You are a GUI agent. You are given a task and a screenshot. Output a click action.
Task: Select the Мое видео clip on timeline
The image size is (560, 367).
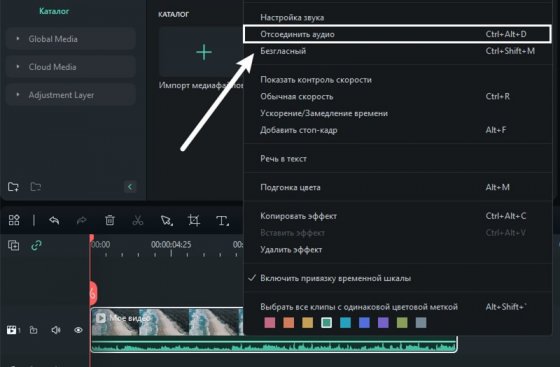(167, 322)
